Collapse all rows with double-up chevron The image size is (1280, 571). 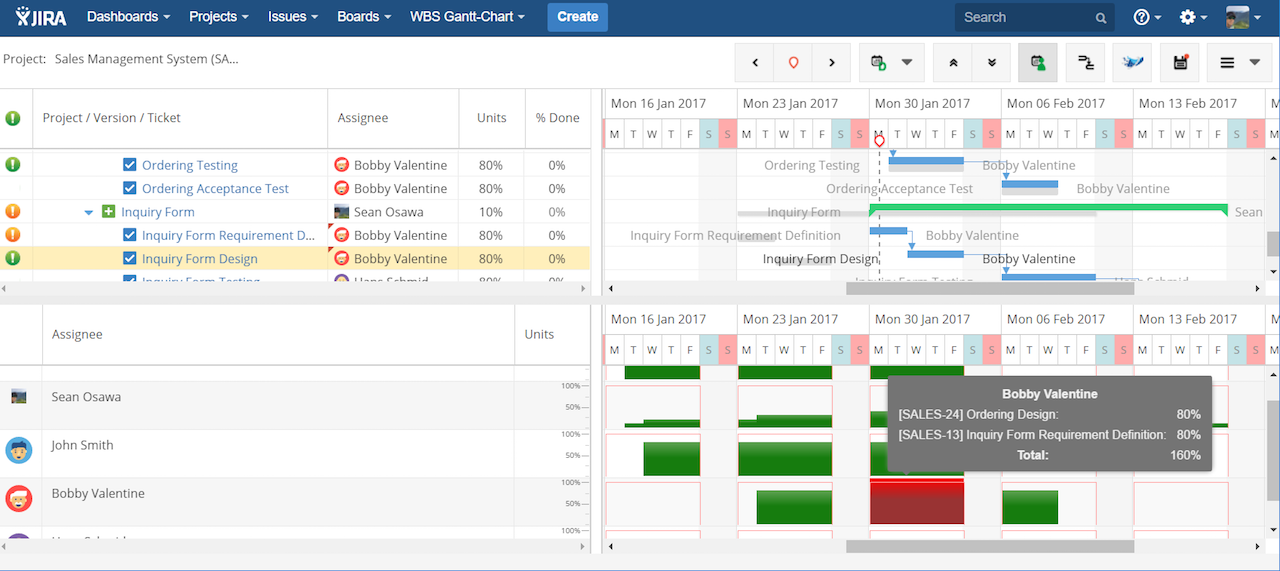tap(953, 63)
